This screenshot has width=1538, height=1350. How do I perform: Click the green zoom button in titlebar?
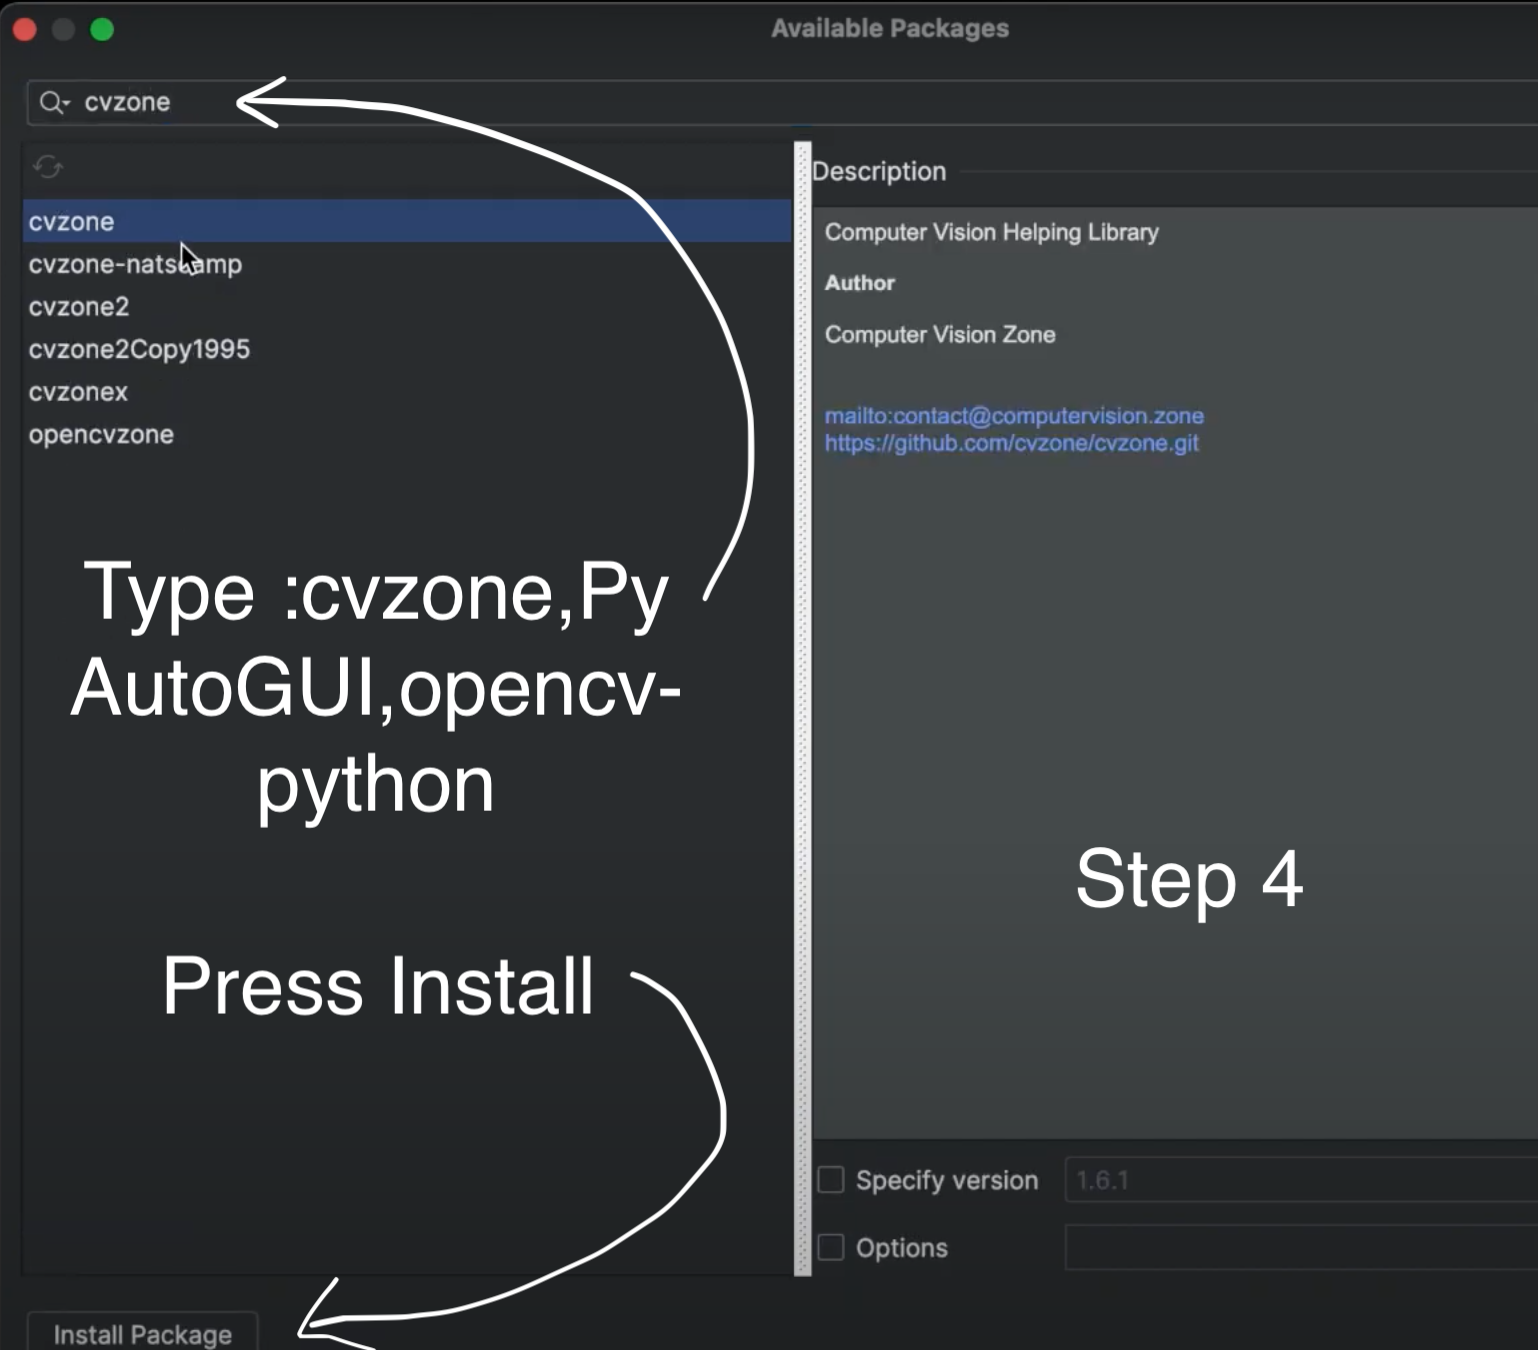pos(101,30)
